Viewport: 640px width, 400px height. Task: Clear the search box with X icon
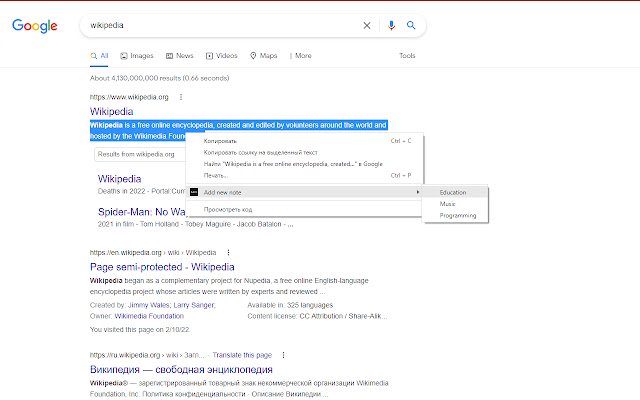(x=367, y=25)
